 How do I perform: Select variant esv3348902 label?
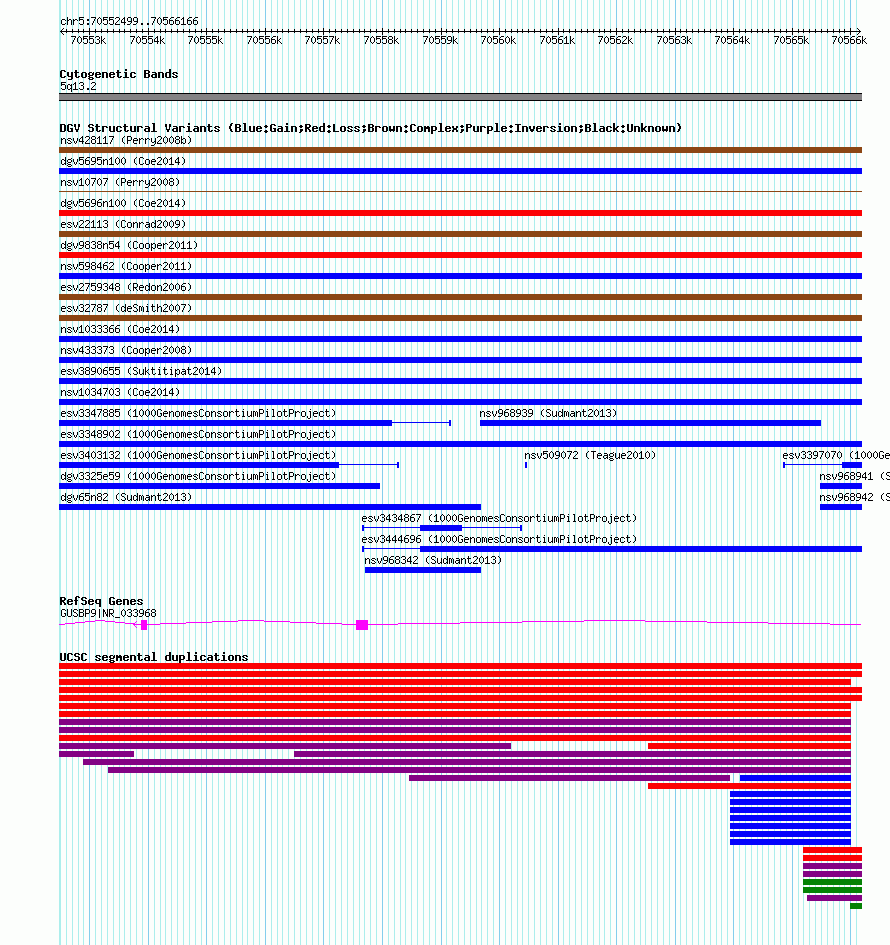198,435
